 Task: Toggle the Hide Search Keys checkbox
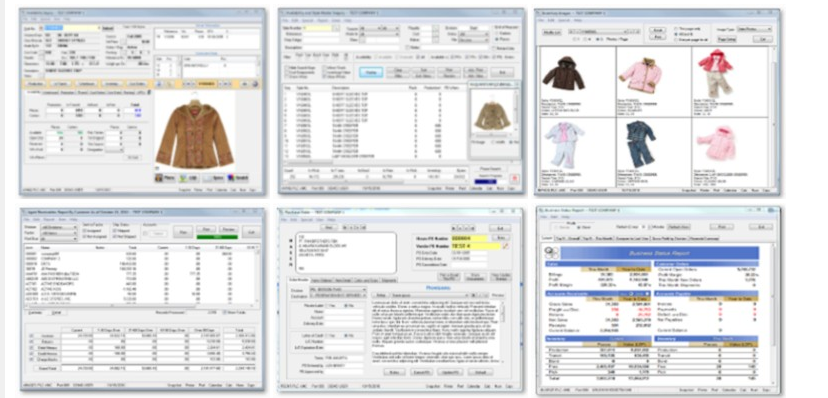[286, 68]
